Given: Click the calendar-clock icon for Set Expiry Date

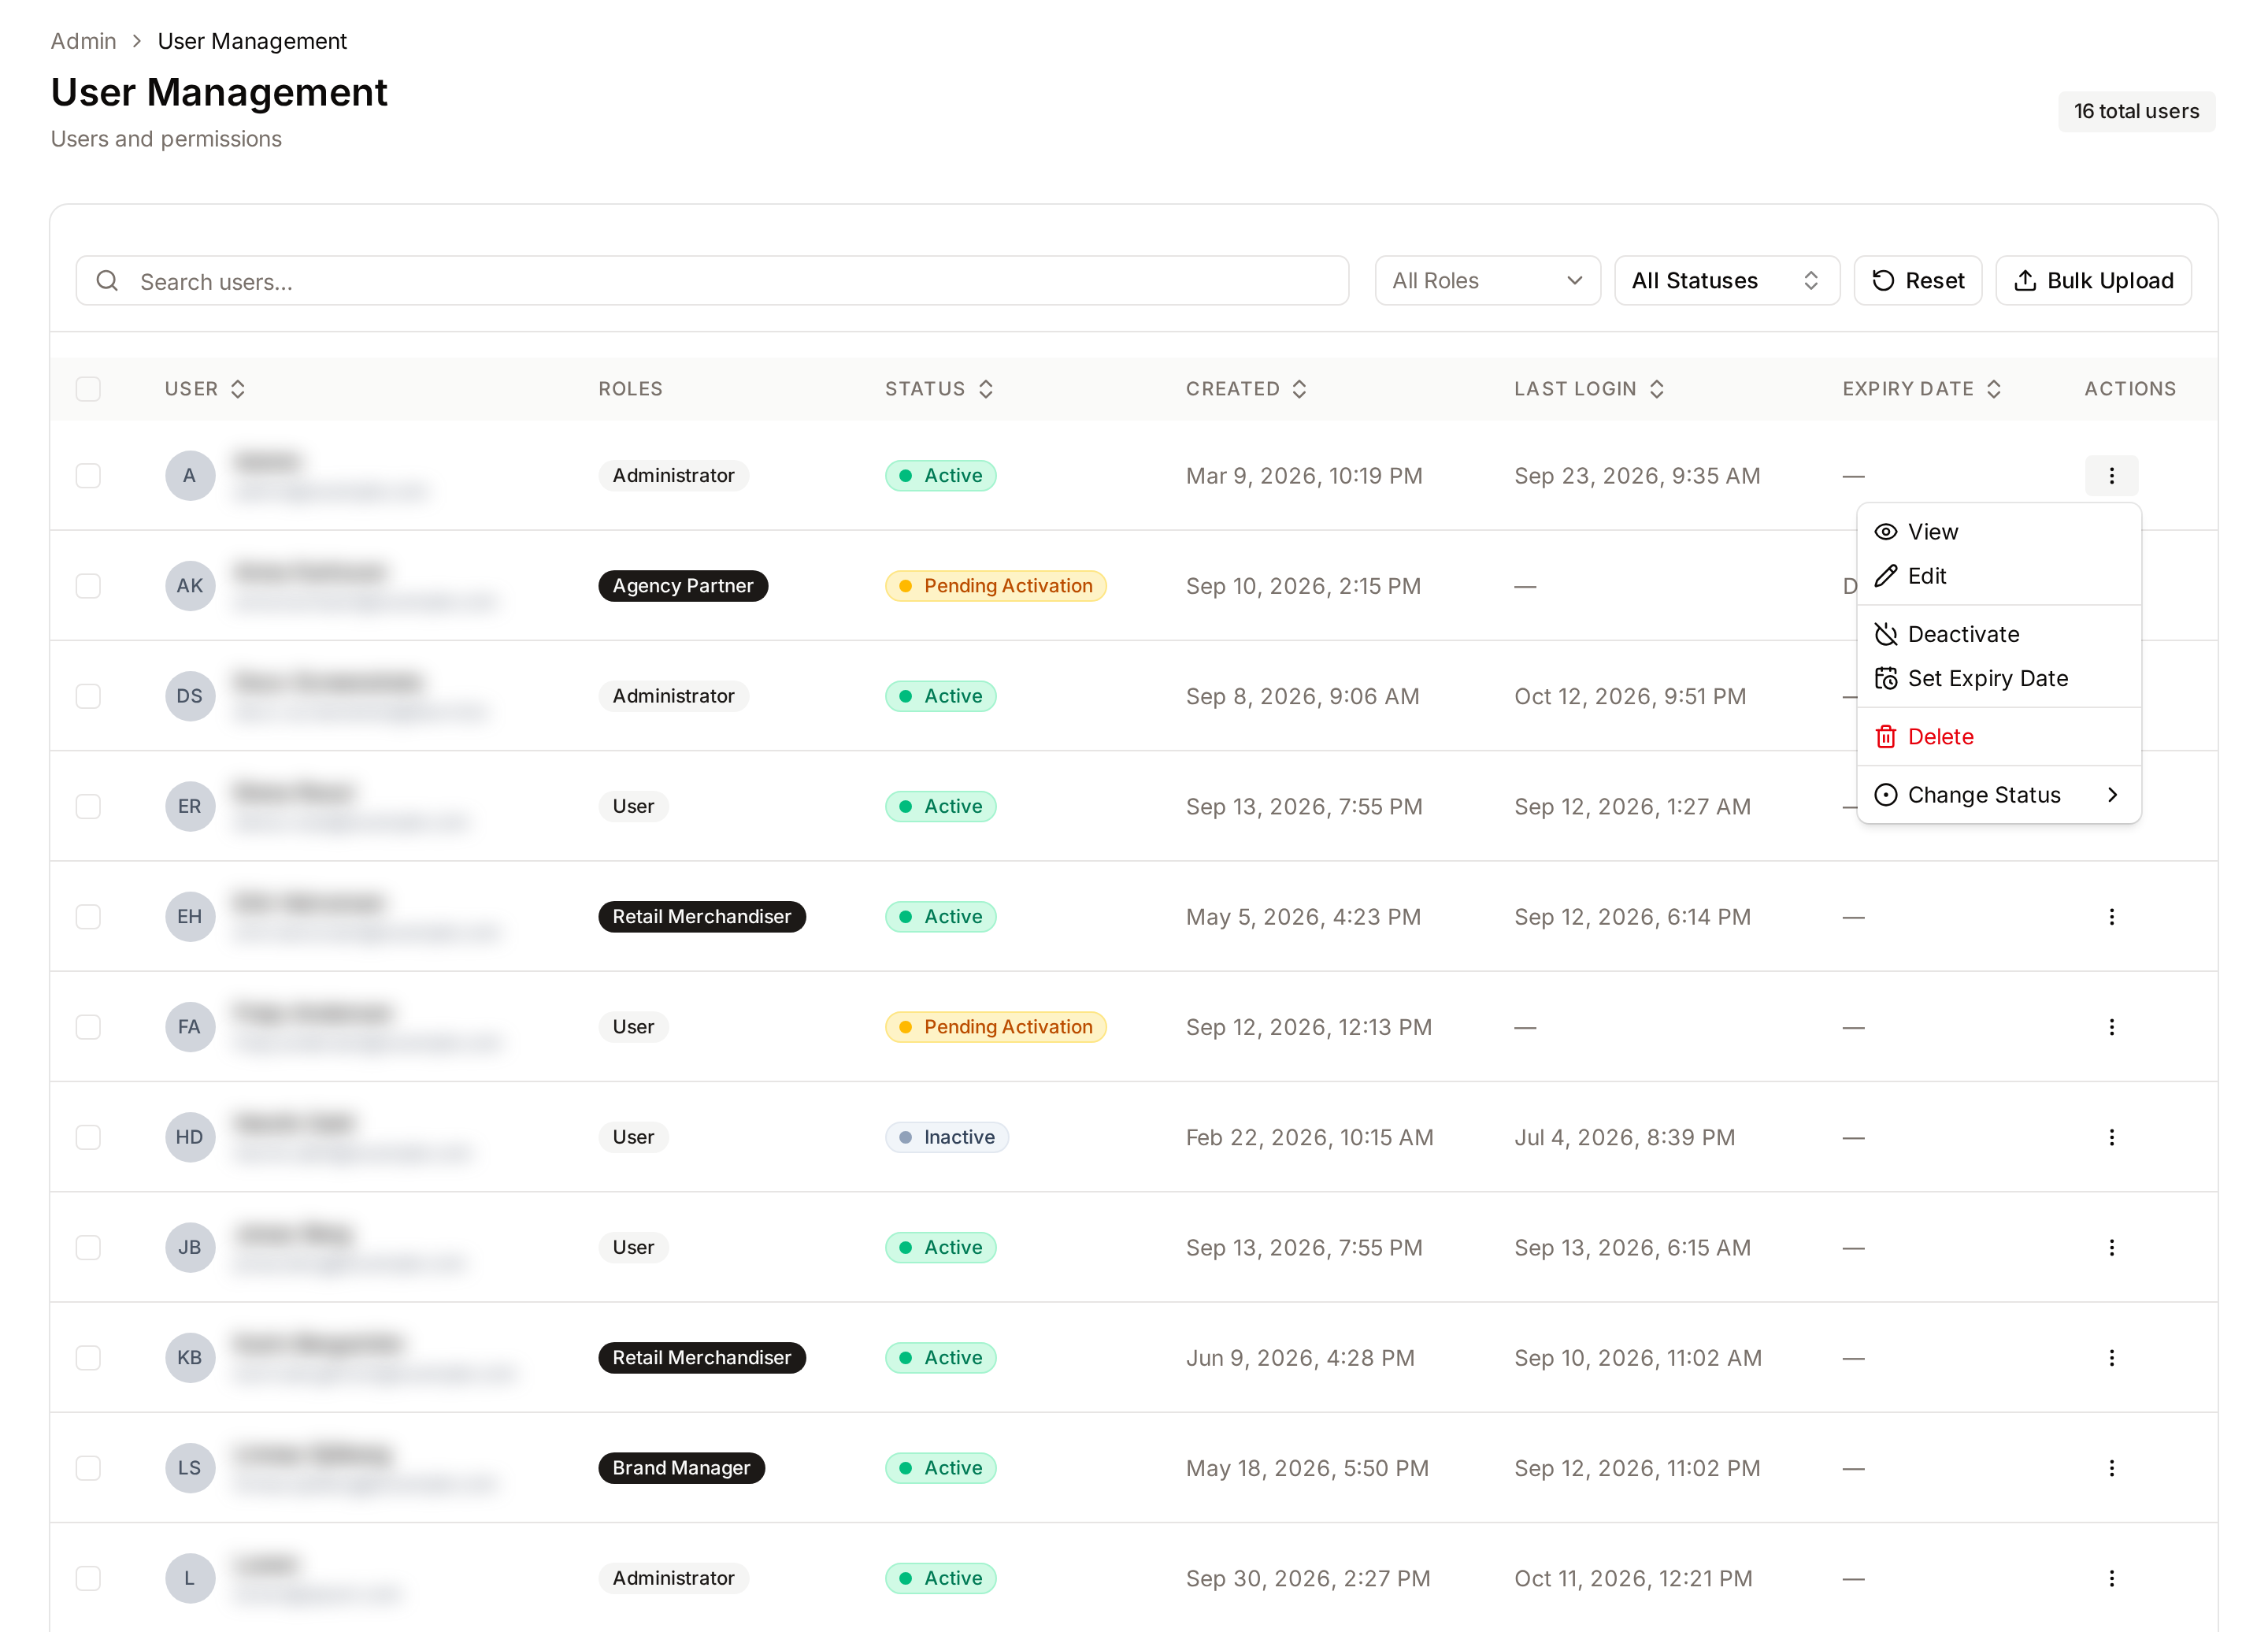Looking at the screenshot, I should tap(1885, 678).
